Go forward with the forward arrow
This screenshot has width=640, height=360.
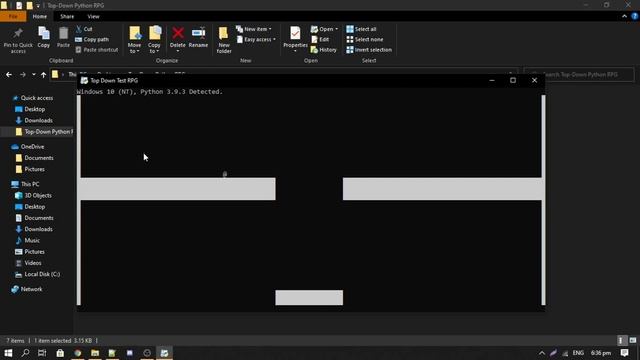tap(23, 75)
